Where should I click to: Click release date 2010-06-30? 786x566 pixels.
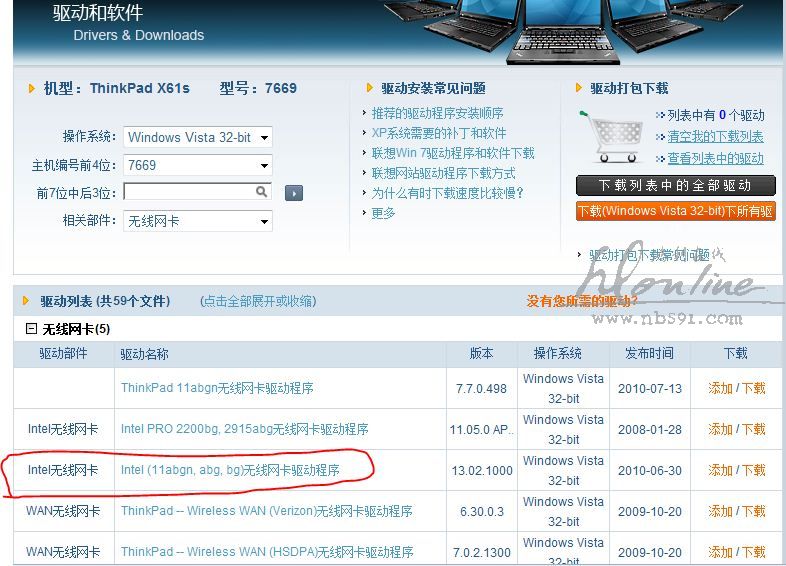650,471
